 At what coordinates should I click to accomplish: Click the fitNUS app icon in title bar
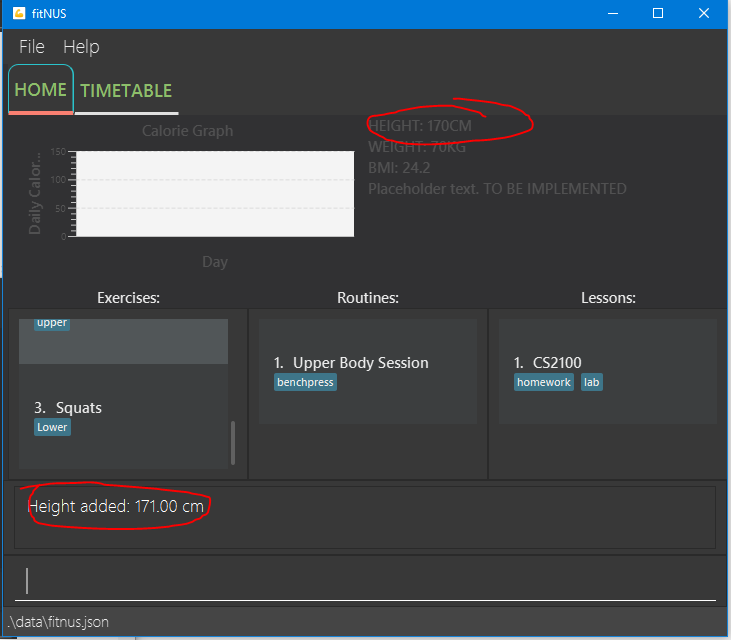tap(19, 13)
